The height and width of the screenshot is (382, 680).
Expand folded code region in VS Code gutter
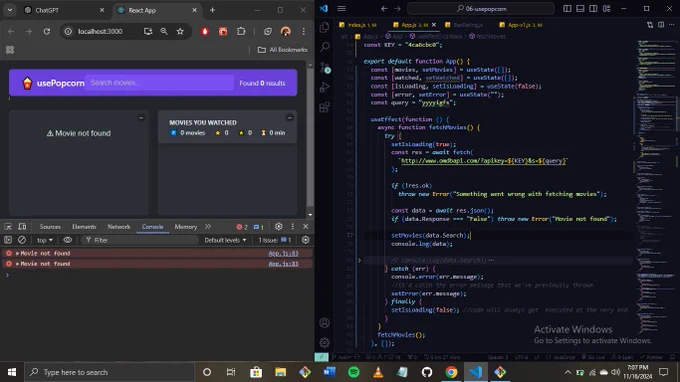click(x=359, y=260)
